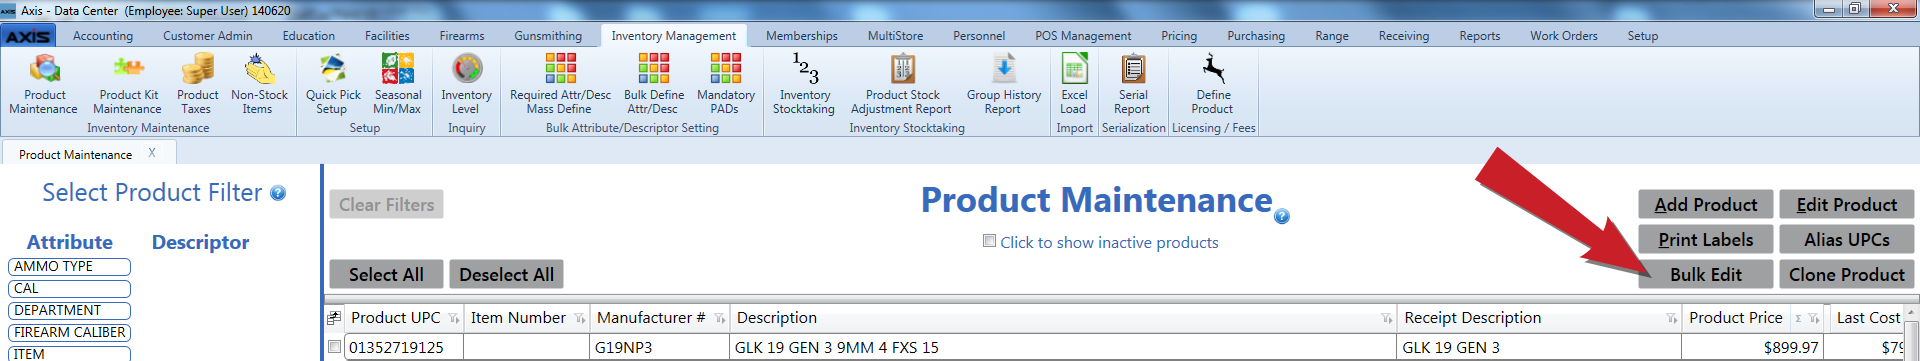Open filter on Description column
The width and height of the screenshot is (1920, 361).
click(x=1386, y=319)
